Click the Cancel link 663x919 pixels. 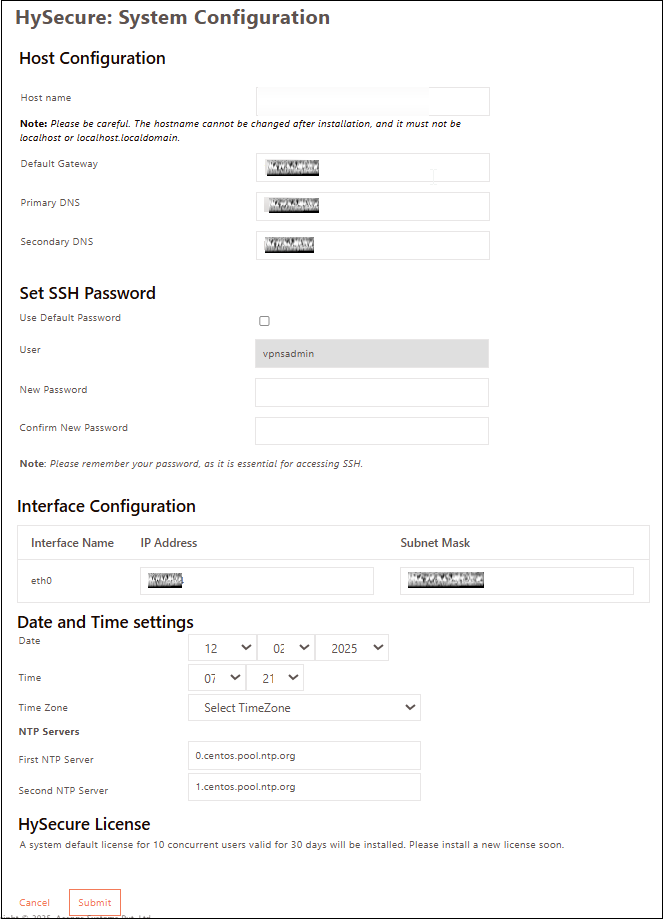point(34,903)
